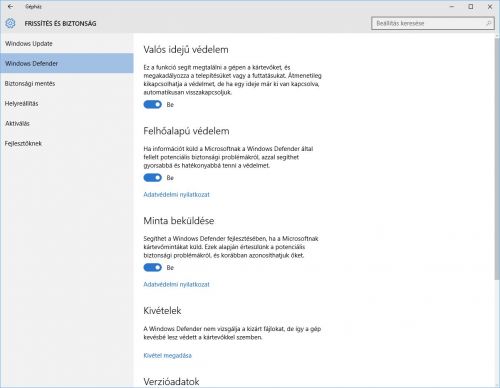Viewport: 500px width, 388px height.
Task: Toggle Valós idejű védelem switch off
Action: [x=153, y=105]
